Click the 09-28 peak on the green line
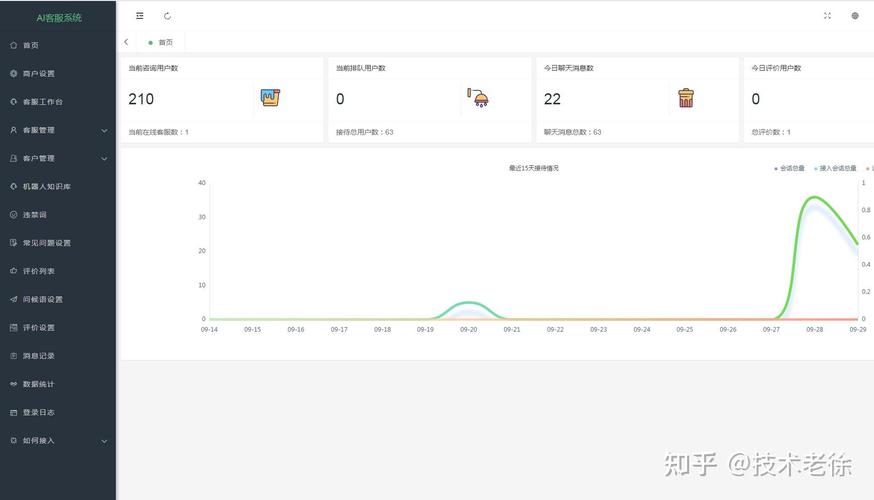Screen dimensions: 874x500 (x=815, y=197)
